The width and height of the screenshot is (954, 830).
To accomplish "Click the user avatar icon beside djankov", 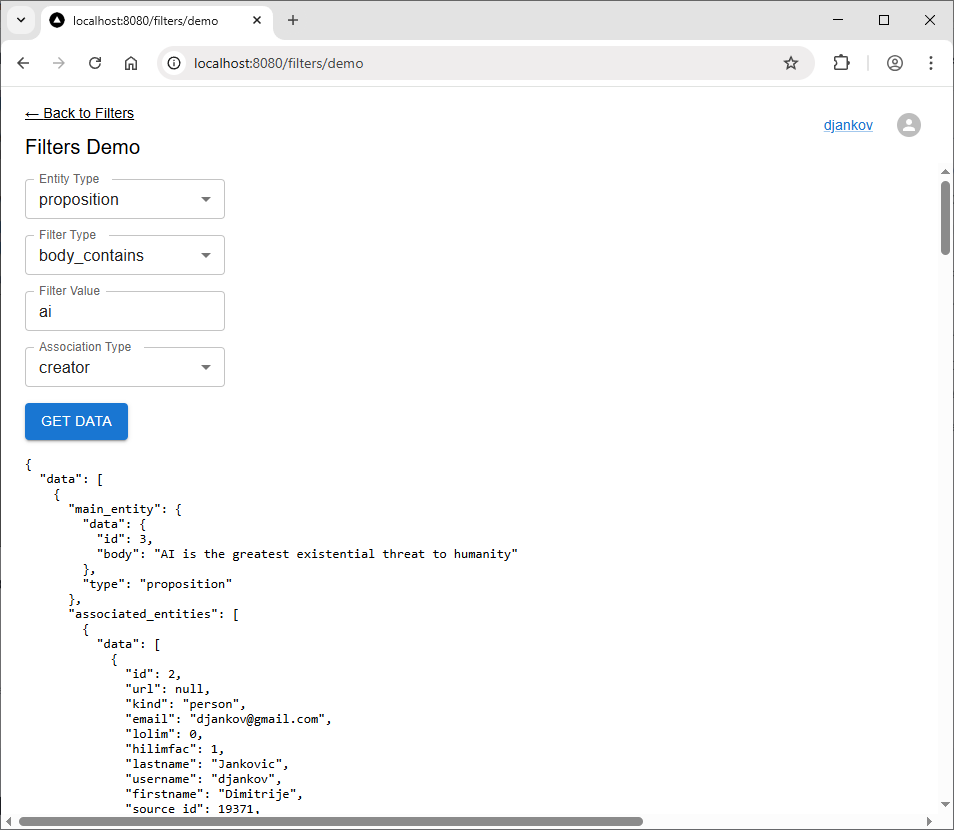I will point(908,125).
